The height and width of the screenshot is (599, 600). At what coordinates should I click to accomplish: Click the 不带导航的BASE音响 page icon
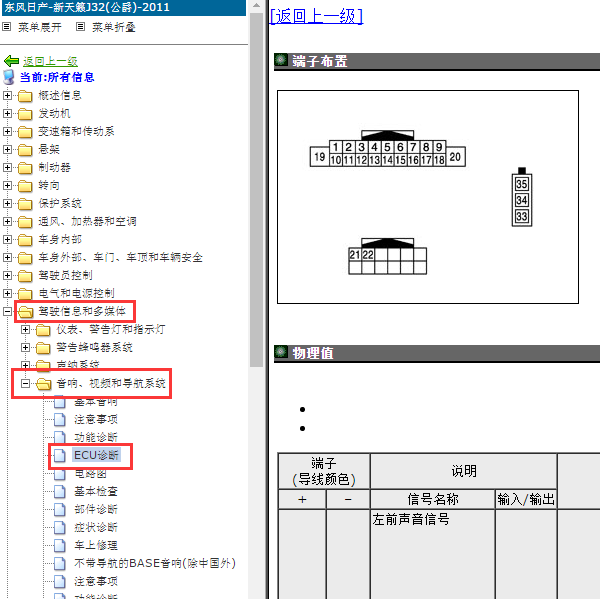(59, 563)
